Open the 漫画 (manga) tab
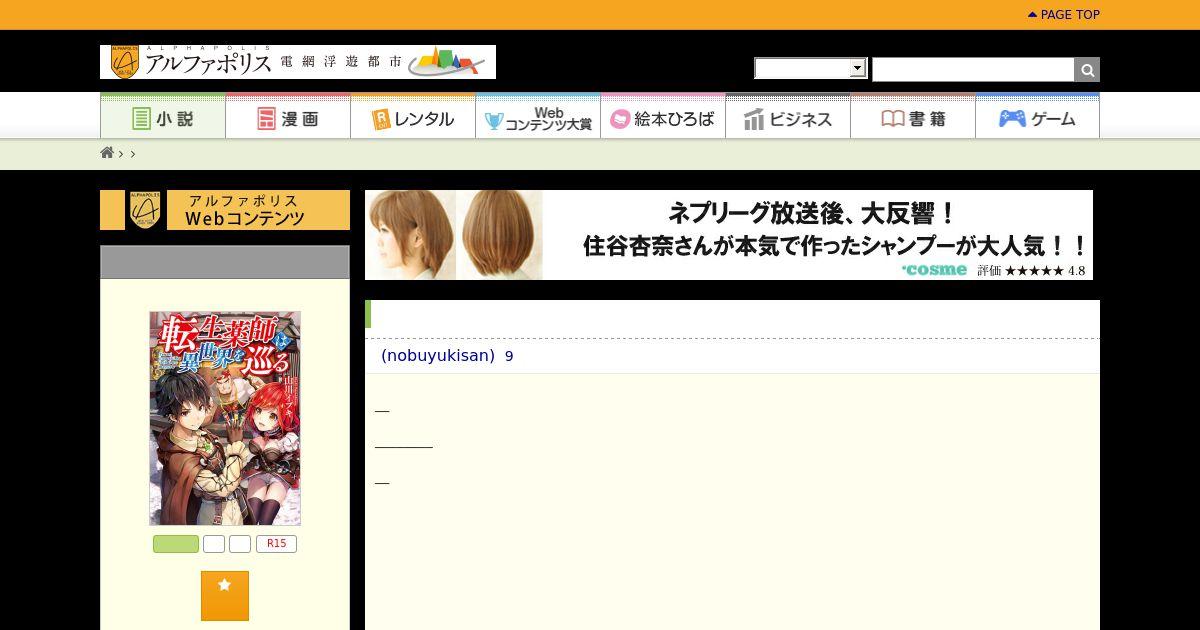Image resolution: width=1200 pixels, height=630 pixels. [288, 118]
